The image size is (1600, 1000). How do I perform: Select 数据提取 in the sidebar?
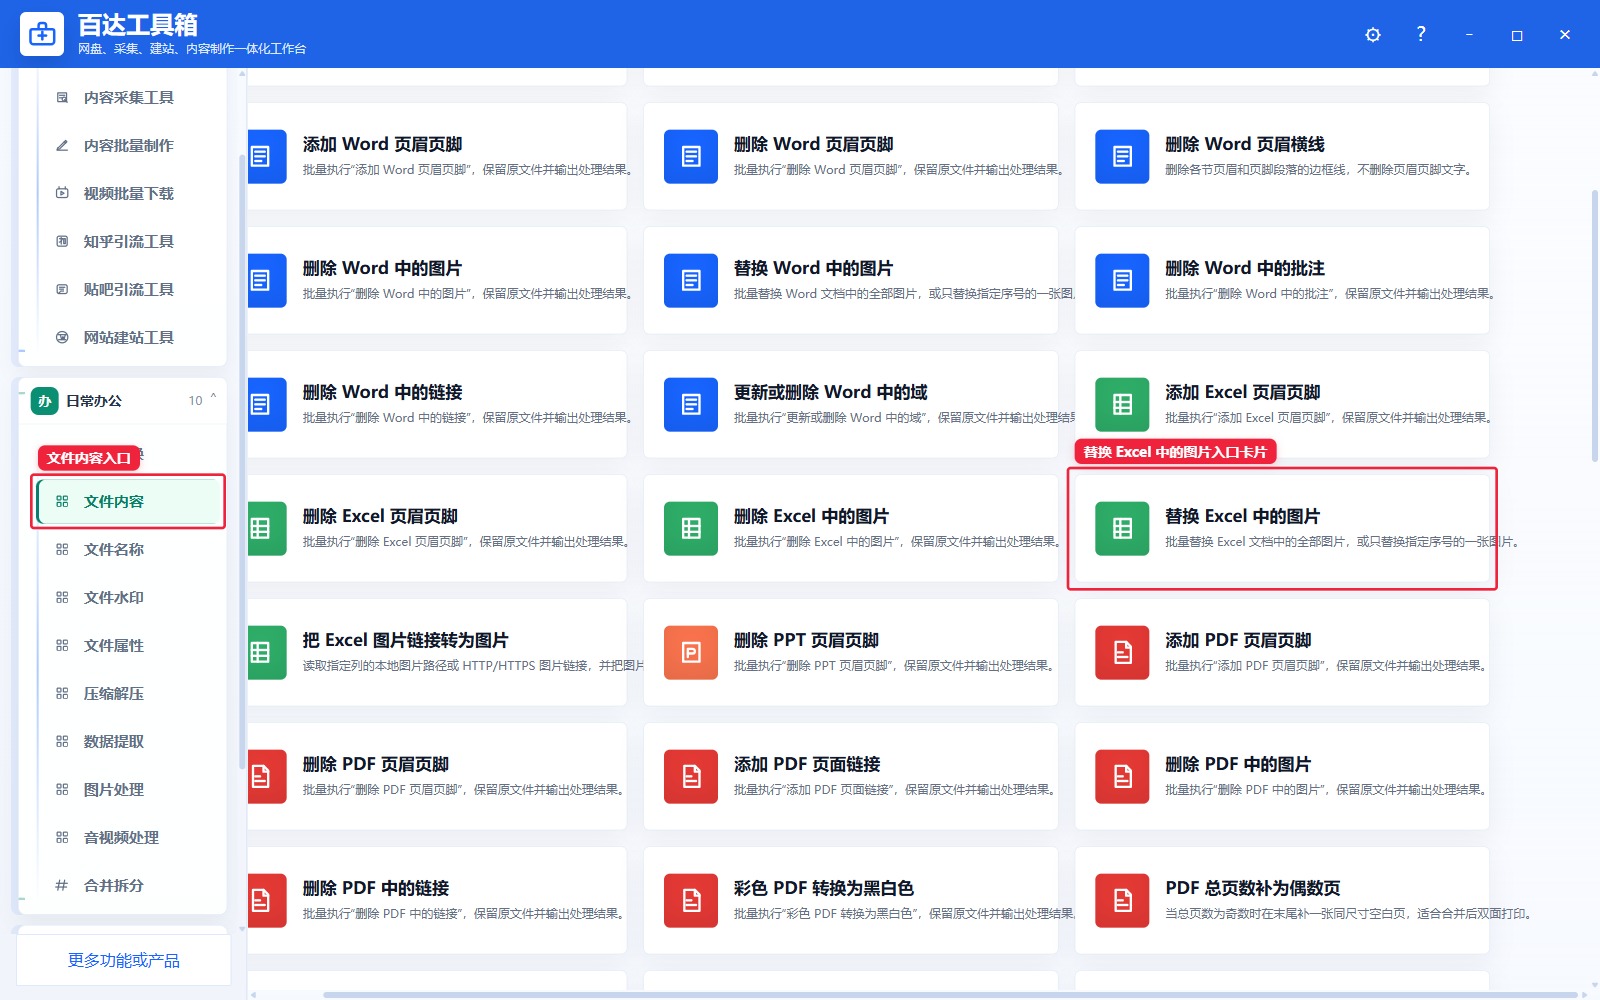[x=128, y=741]
